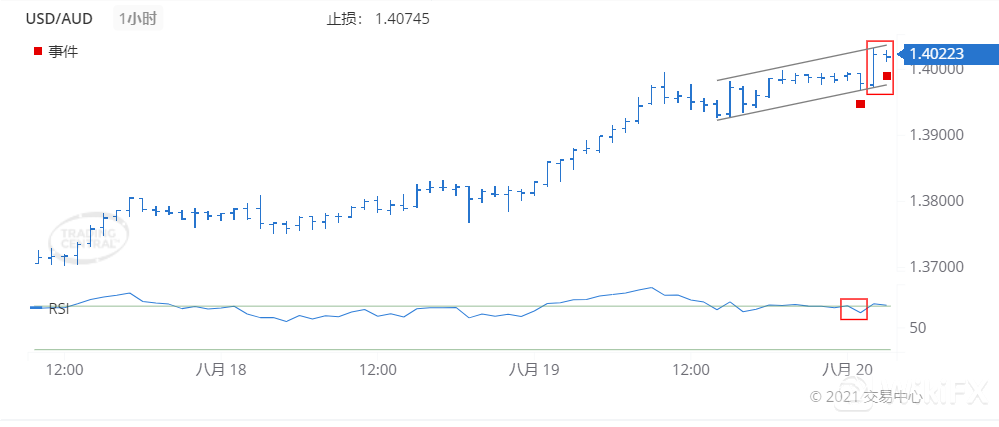Click the 1.40000 price axis label
This screenshot has height=427, width=999.
(x=935, y=69)
